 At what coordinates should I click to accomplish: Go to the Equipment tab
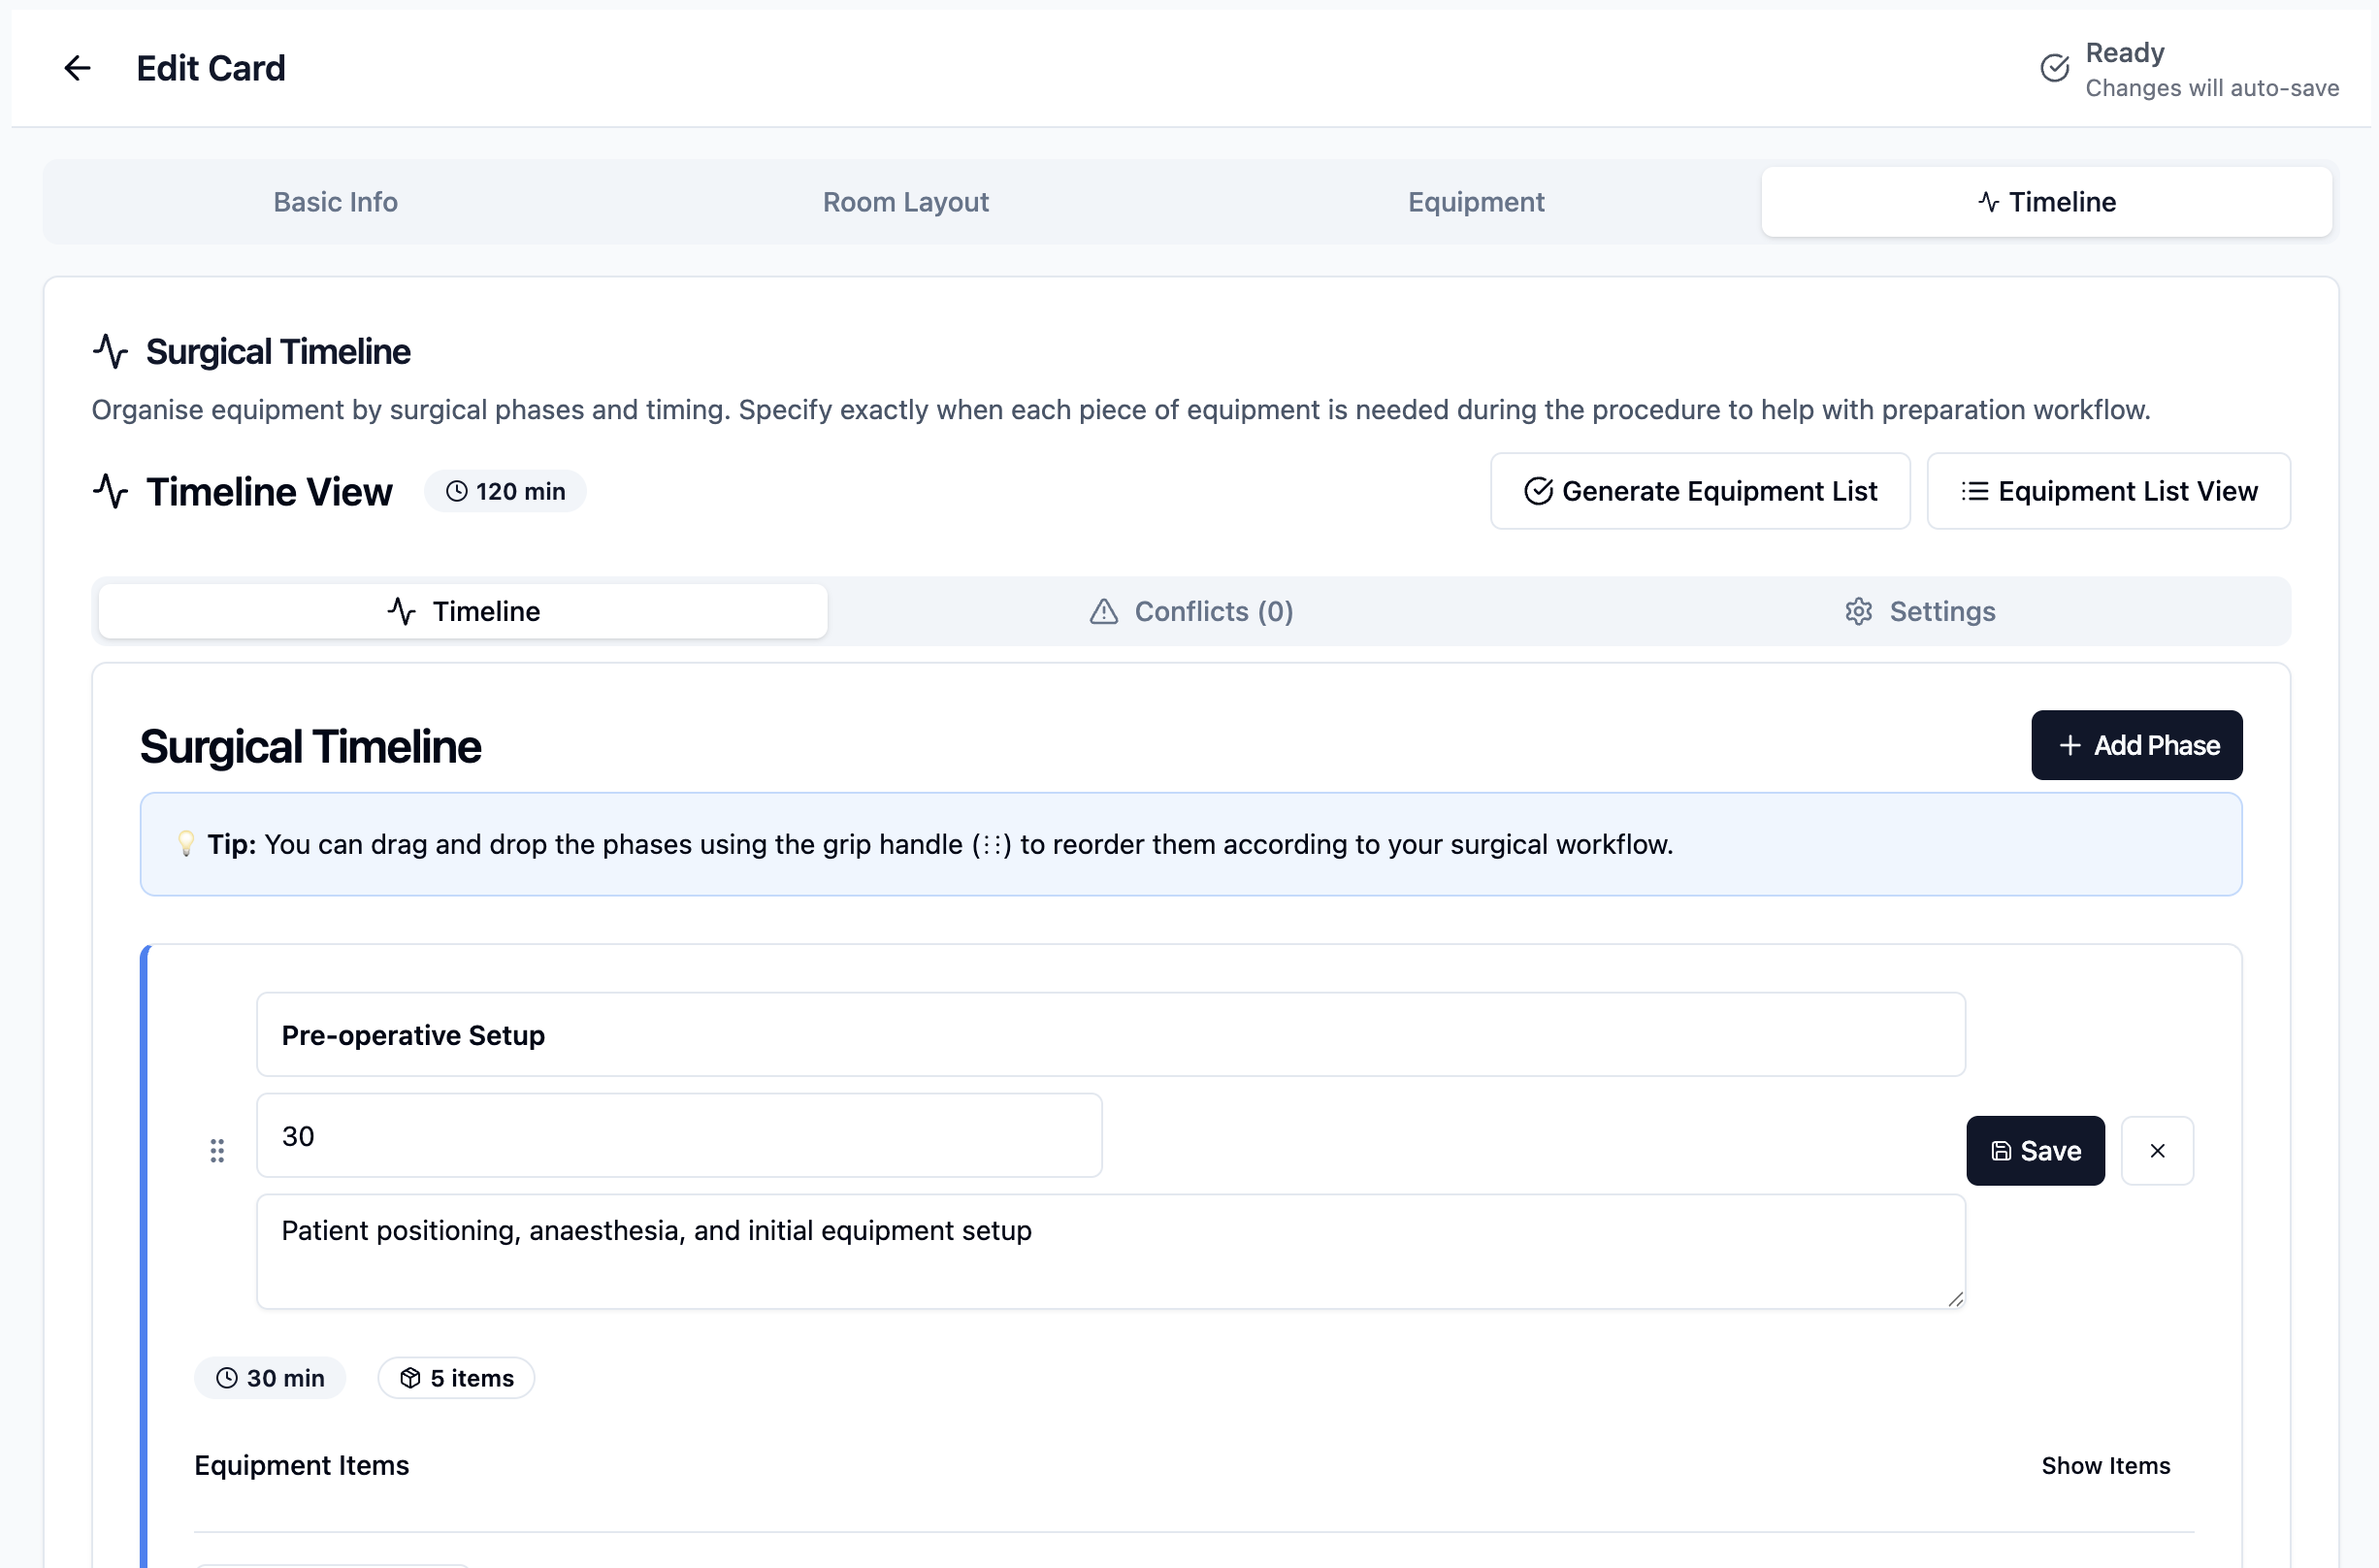(1475, 202)
